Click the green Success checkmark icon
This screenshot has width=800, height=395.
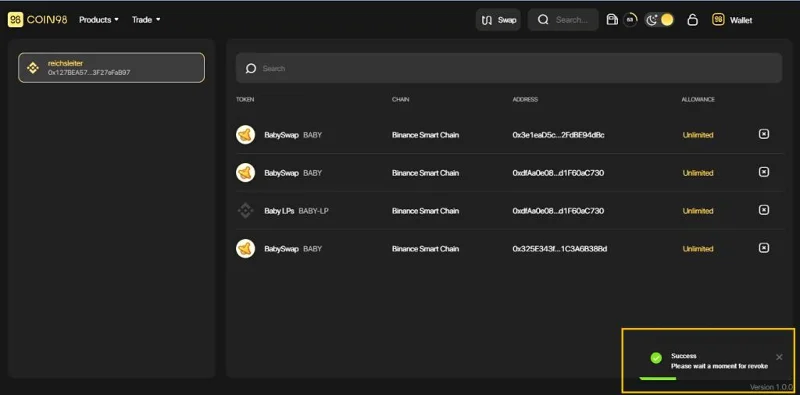coord(656,358)
